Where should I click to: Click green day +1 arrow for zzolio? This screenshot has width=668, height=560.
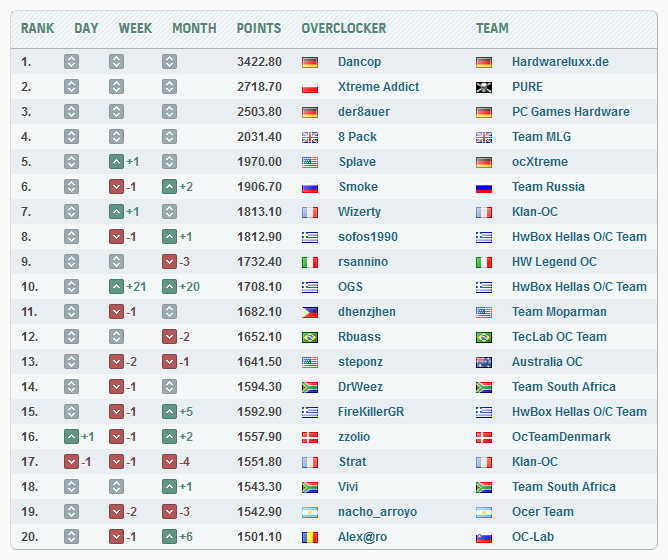(71, 437)
